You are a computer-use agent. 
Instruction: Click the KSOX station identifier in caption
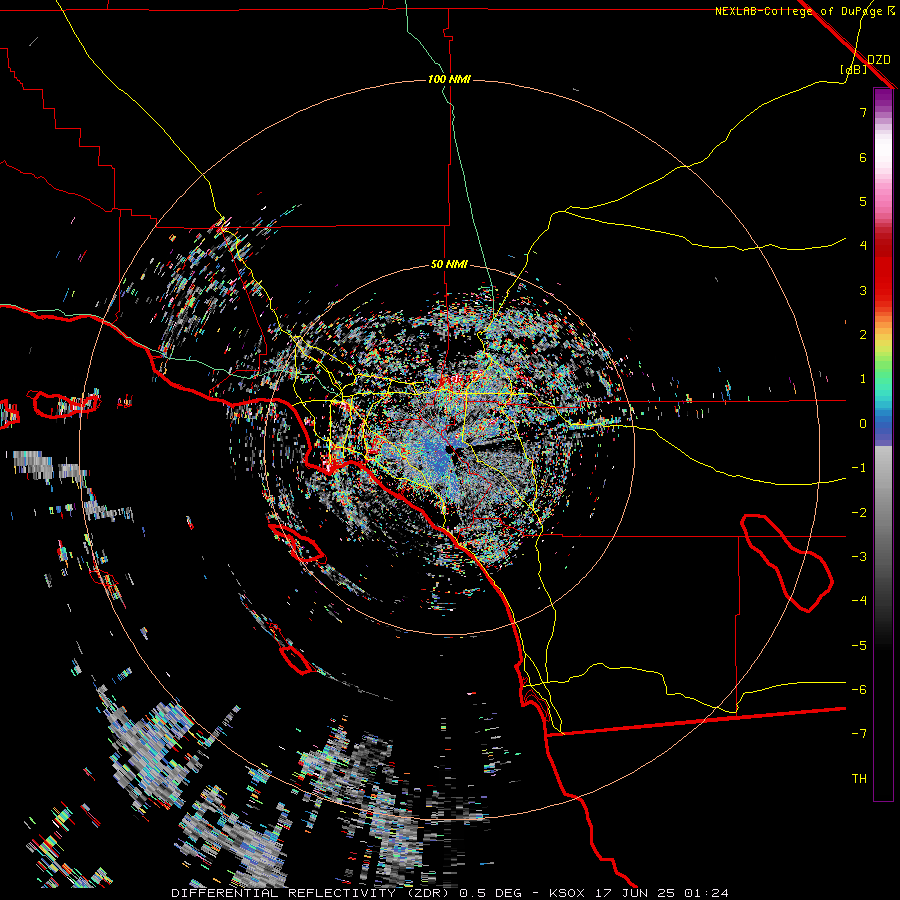click(x=567, y=893)
